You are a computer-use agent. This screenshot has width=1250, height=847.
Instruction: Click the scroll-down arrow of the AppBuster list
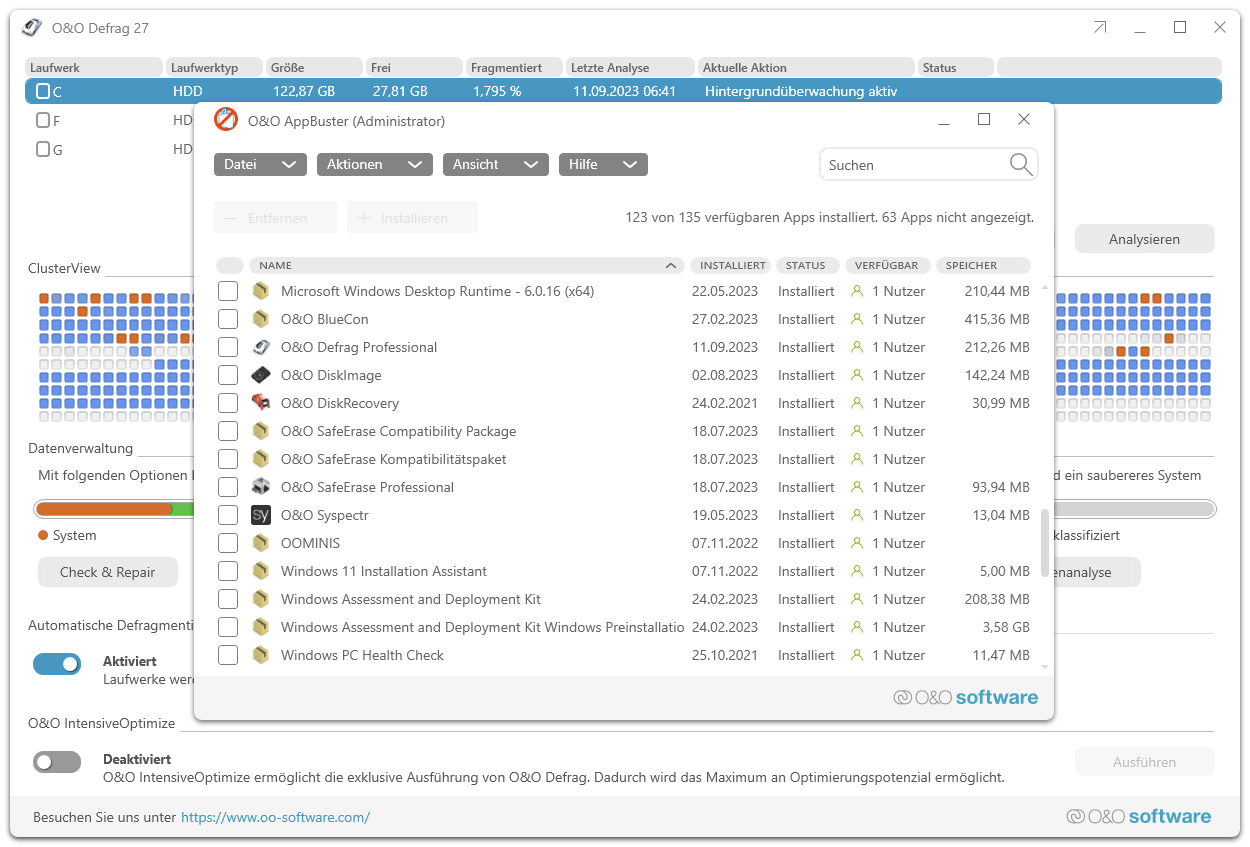[x=1045, y=666]
